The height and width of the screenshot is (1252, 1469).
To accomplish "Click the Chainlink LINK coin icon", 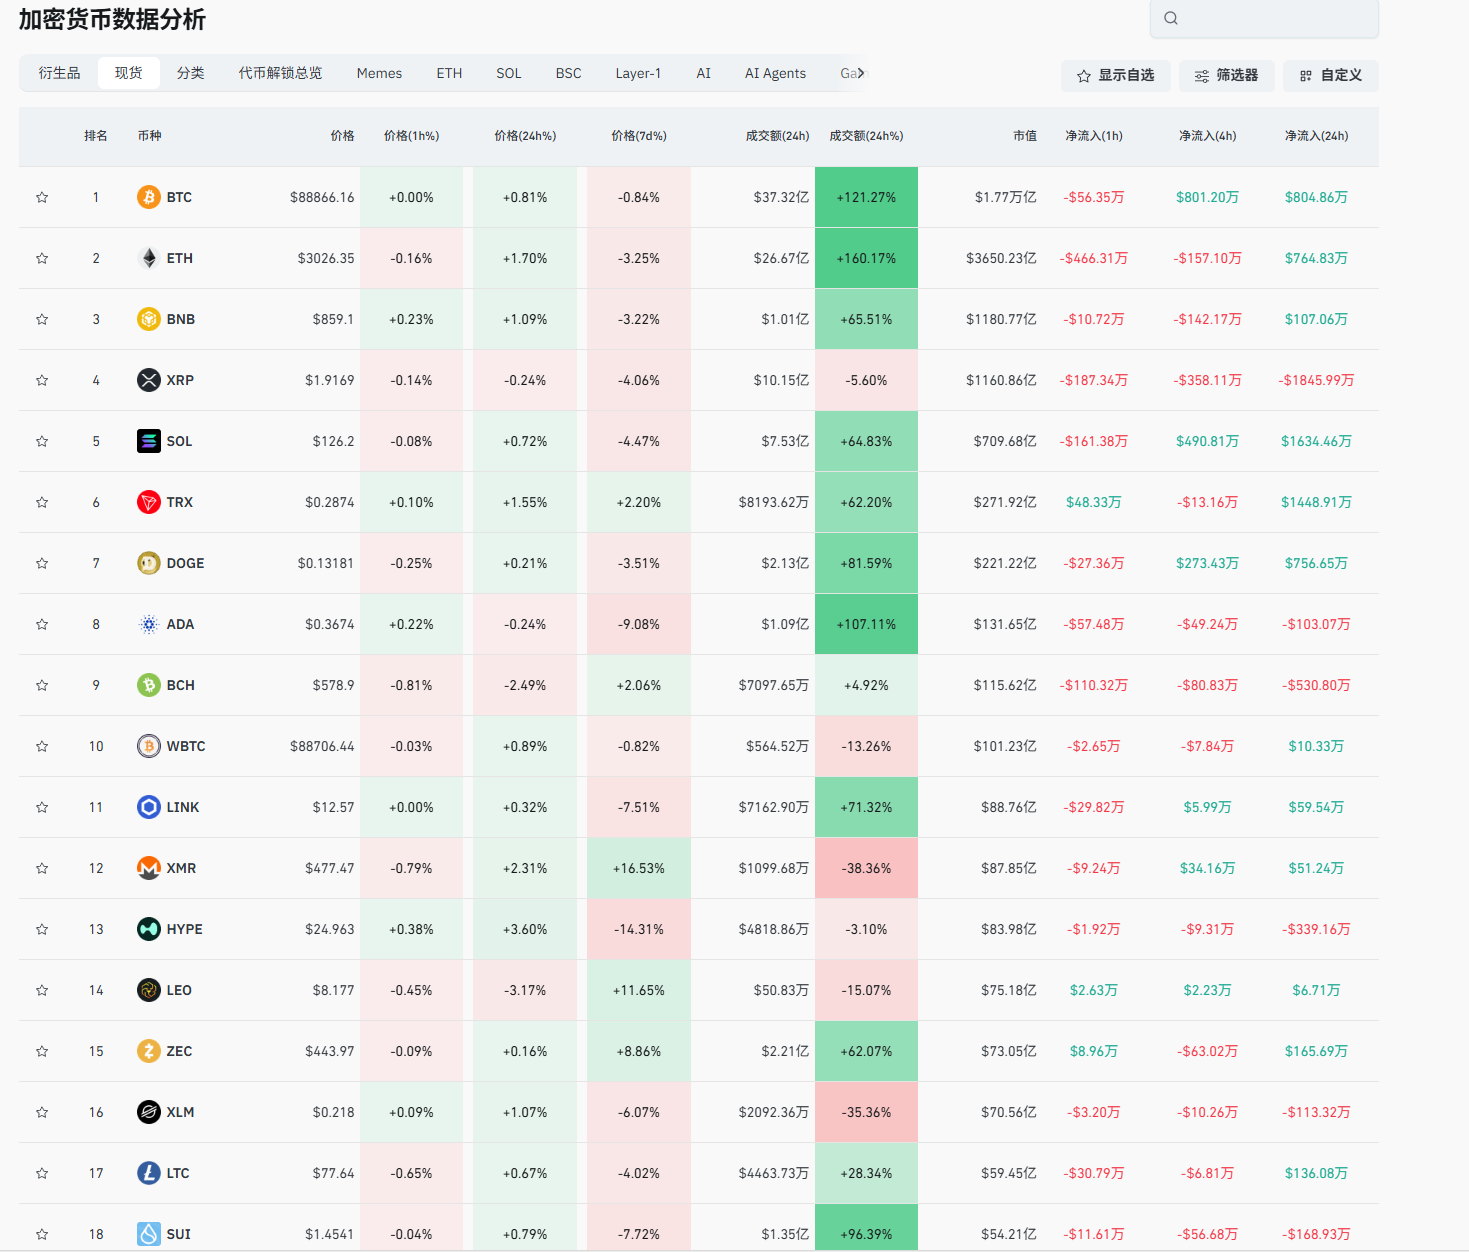I will pos(148,807).
